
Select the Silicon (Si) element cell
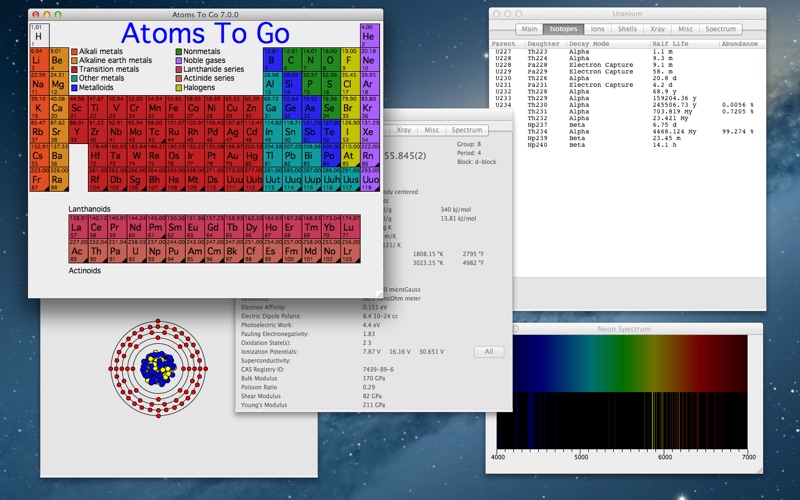(x=292, y=84)
